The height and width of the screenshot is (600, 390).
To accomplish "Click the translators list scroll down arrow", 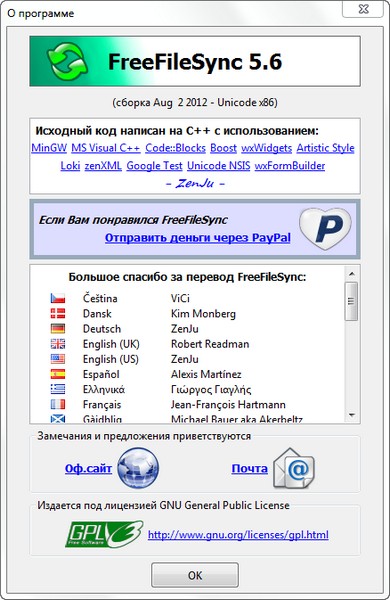I will [351, 415].
